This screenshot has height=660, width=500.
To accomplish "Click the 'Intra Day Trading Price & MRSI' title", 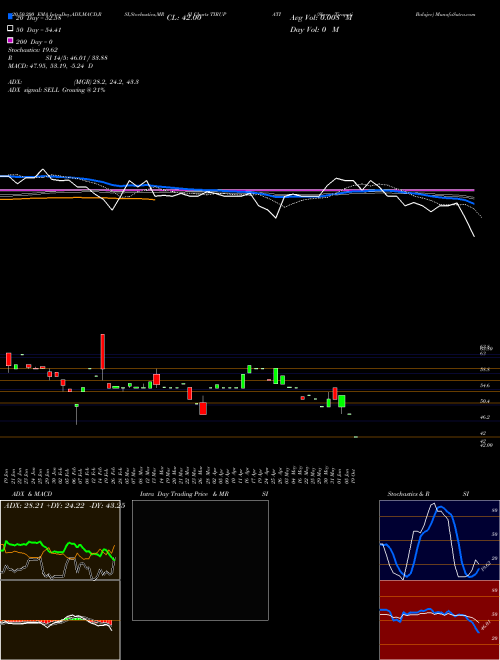I will [x=204, y=494].
